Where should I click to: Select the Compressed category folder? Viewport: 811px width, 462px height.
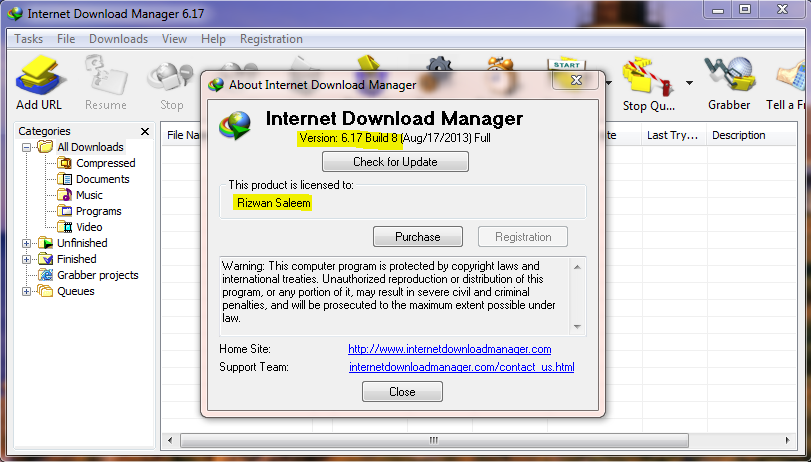(106, 163)
